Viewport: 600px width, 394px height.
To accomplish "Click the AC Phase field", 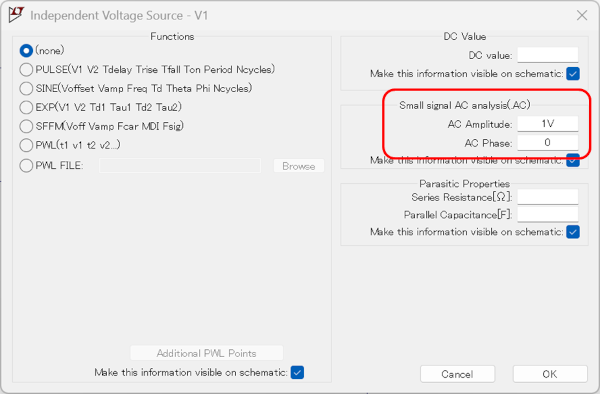I will point(548,142).
